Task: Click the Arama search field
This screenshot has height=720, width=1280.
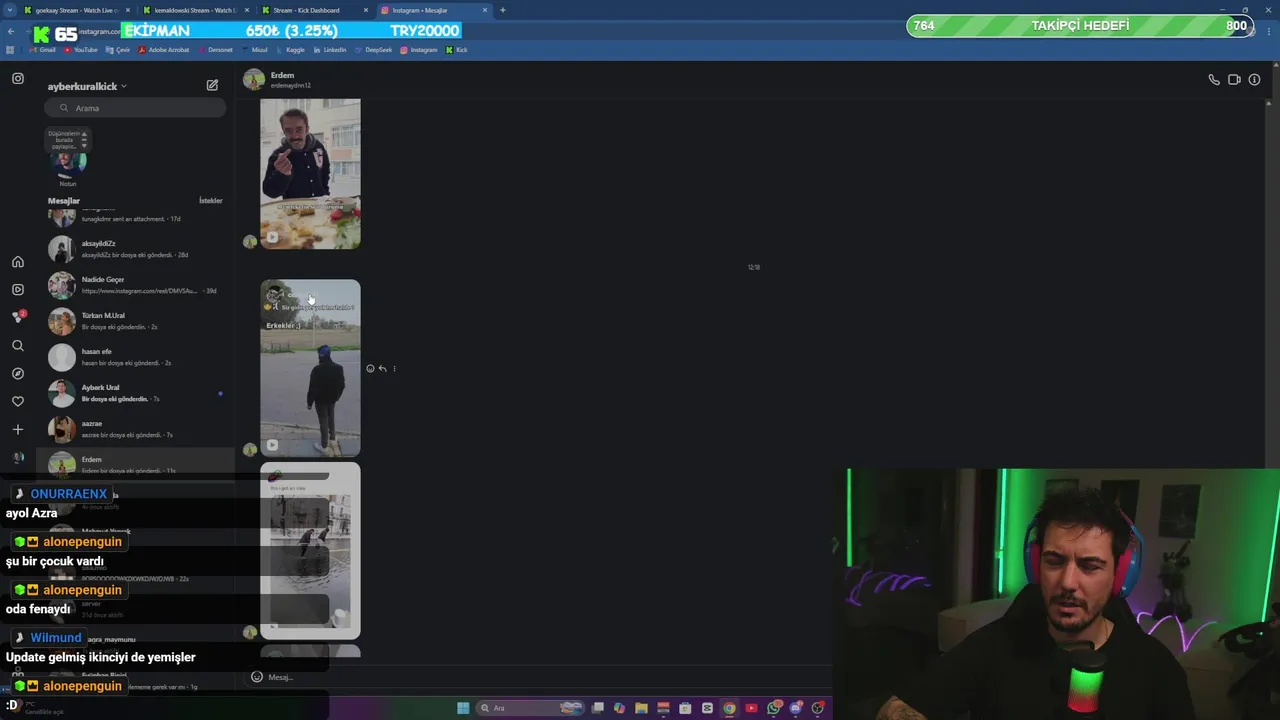Action: click(136, 108)
